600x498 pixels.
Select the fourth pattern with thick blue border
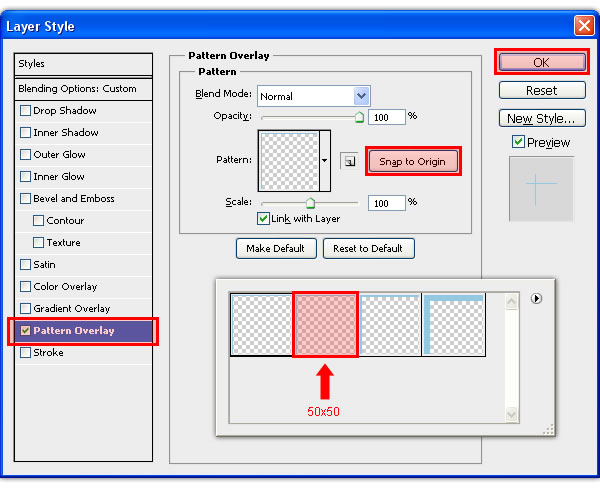[454, 325]
